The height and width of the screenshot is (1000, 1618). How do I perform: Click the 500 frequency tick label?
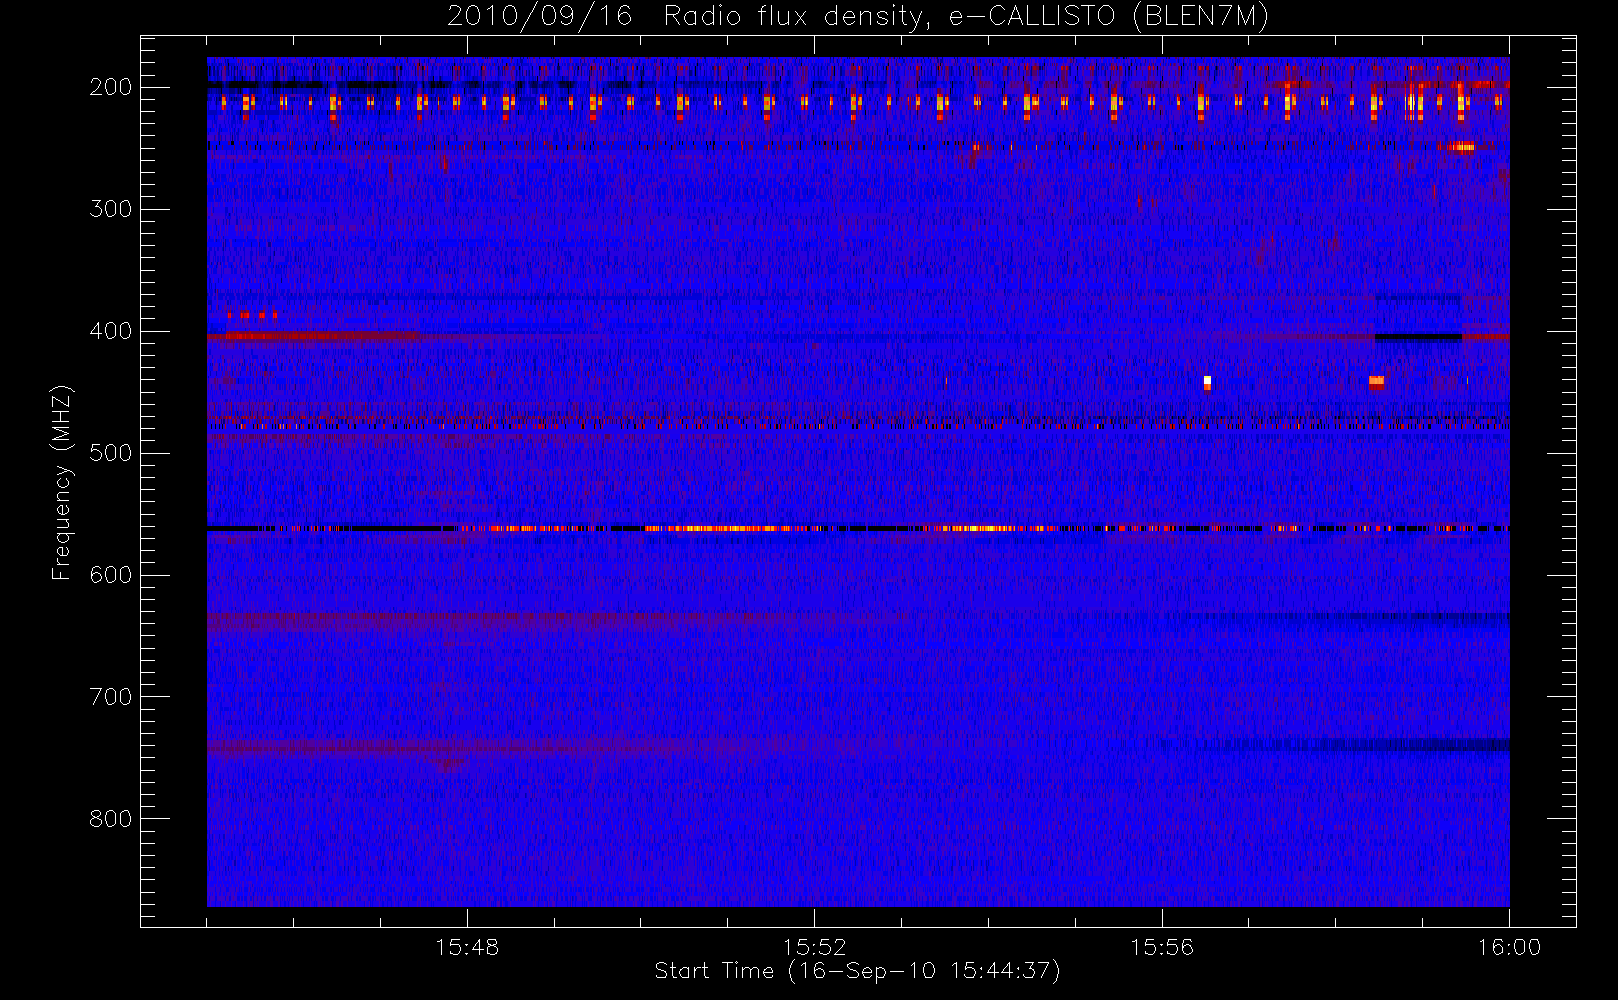point(110,453)
